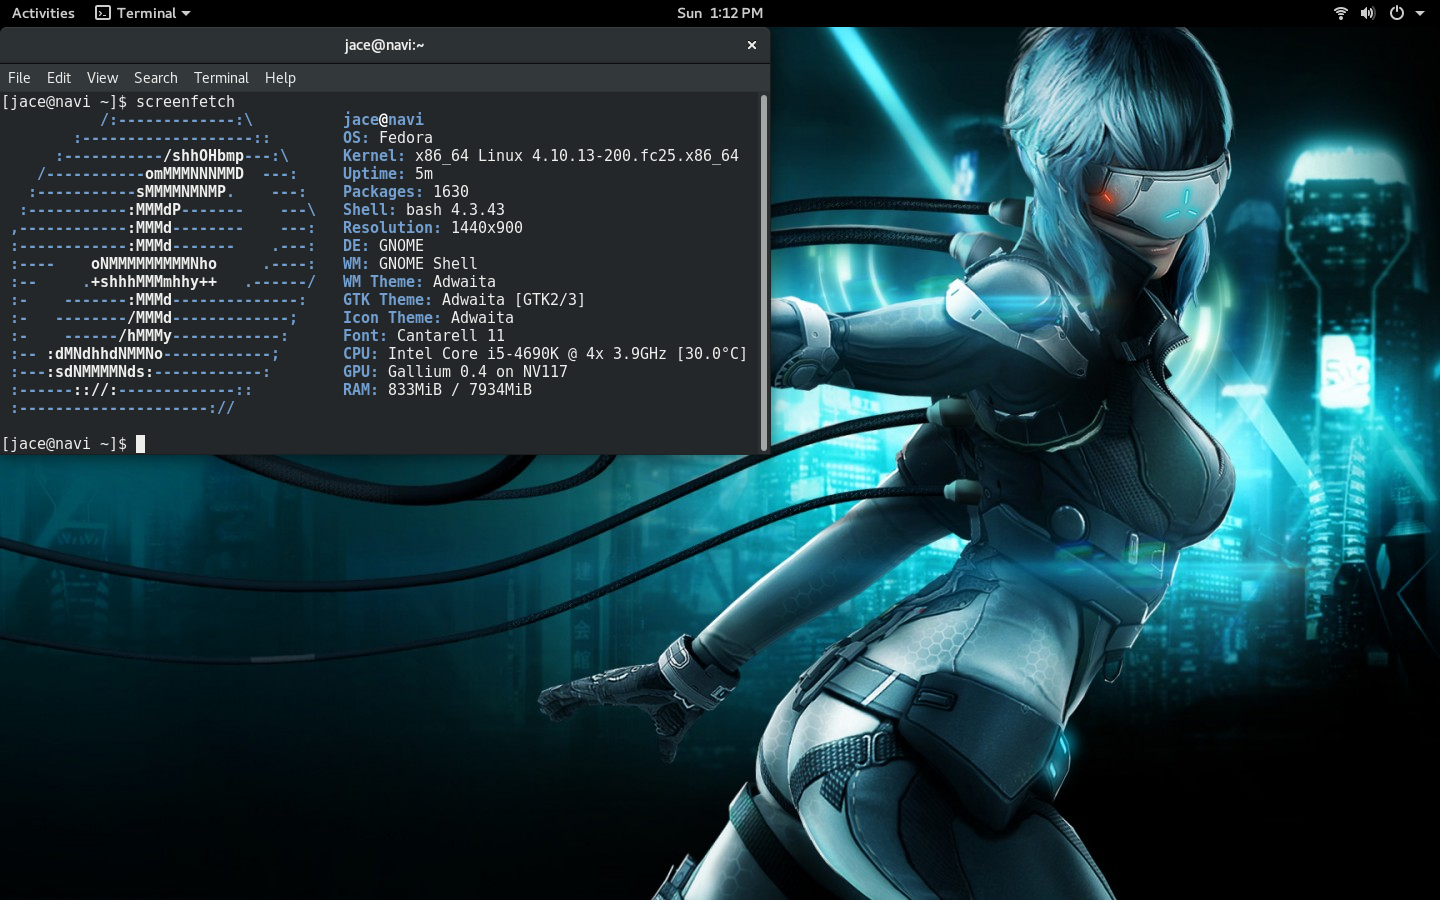Click the CPU line in screenfetch output

click(544, 354)
